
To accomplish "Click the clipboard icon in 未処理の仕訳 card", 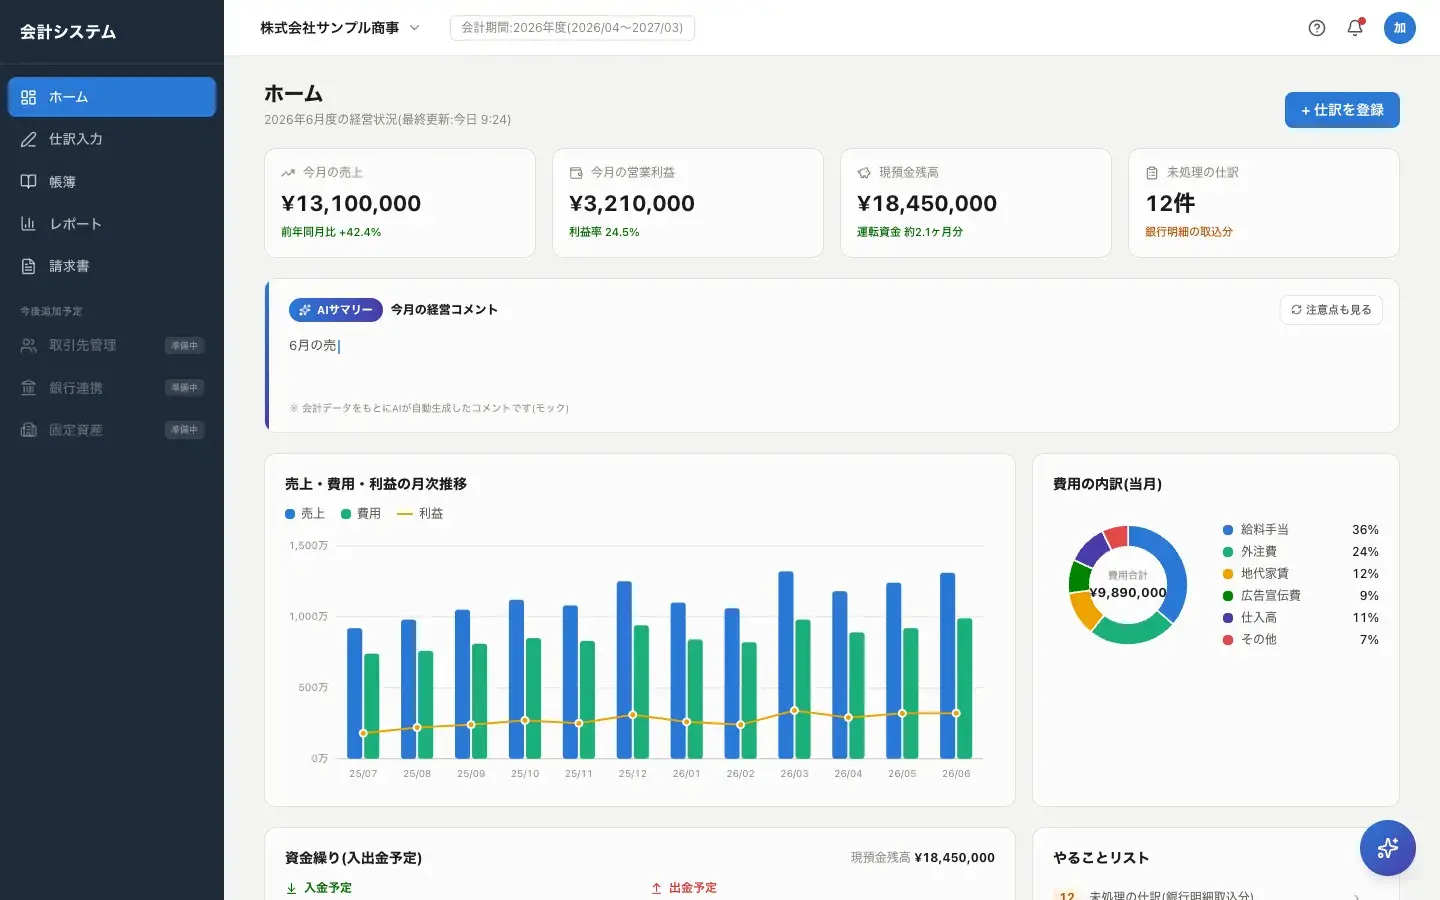I will [1152, 173].
